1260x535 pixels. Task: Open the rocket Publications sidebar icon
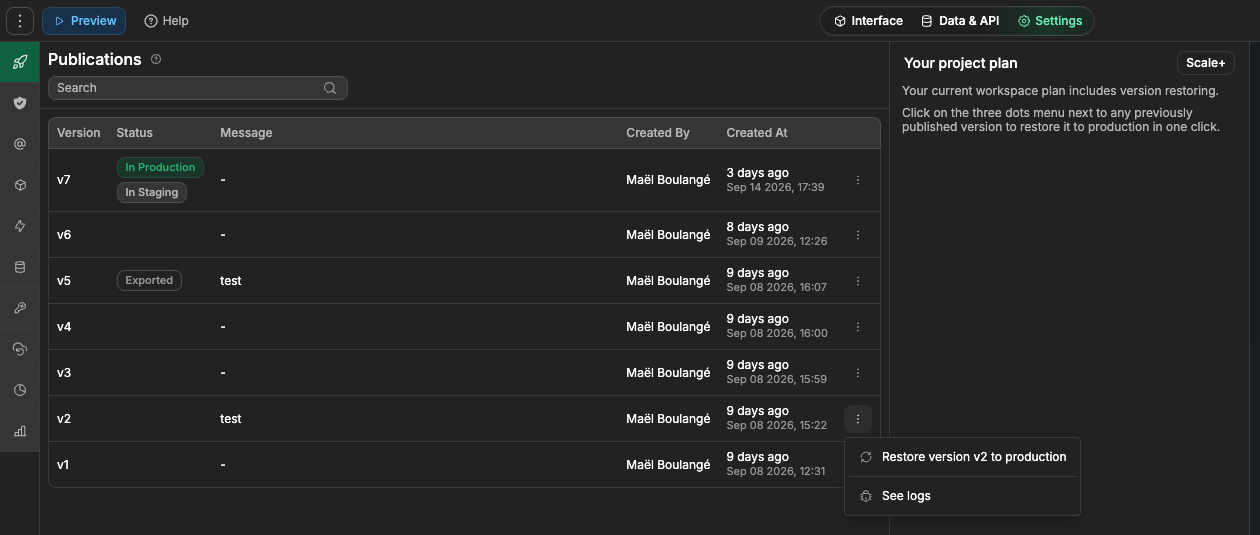pyautogui.click(x=20, y=62)
